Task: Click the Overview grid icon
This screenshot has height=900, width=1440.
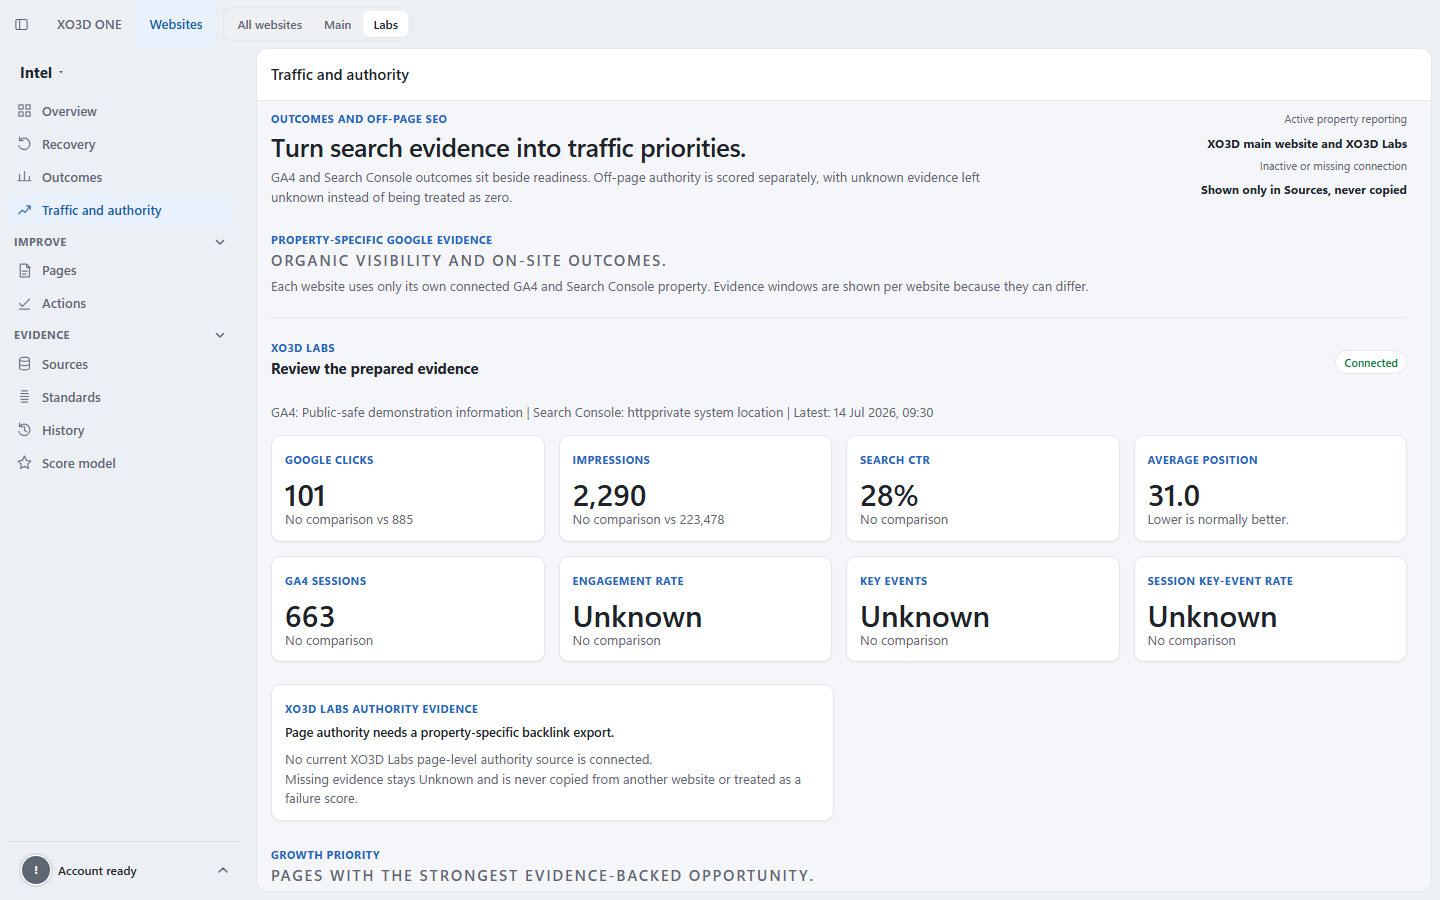Action: pos(25,111)
